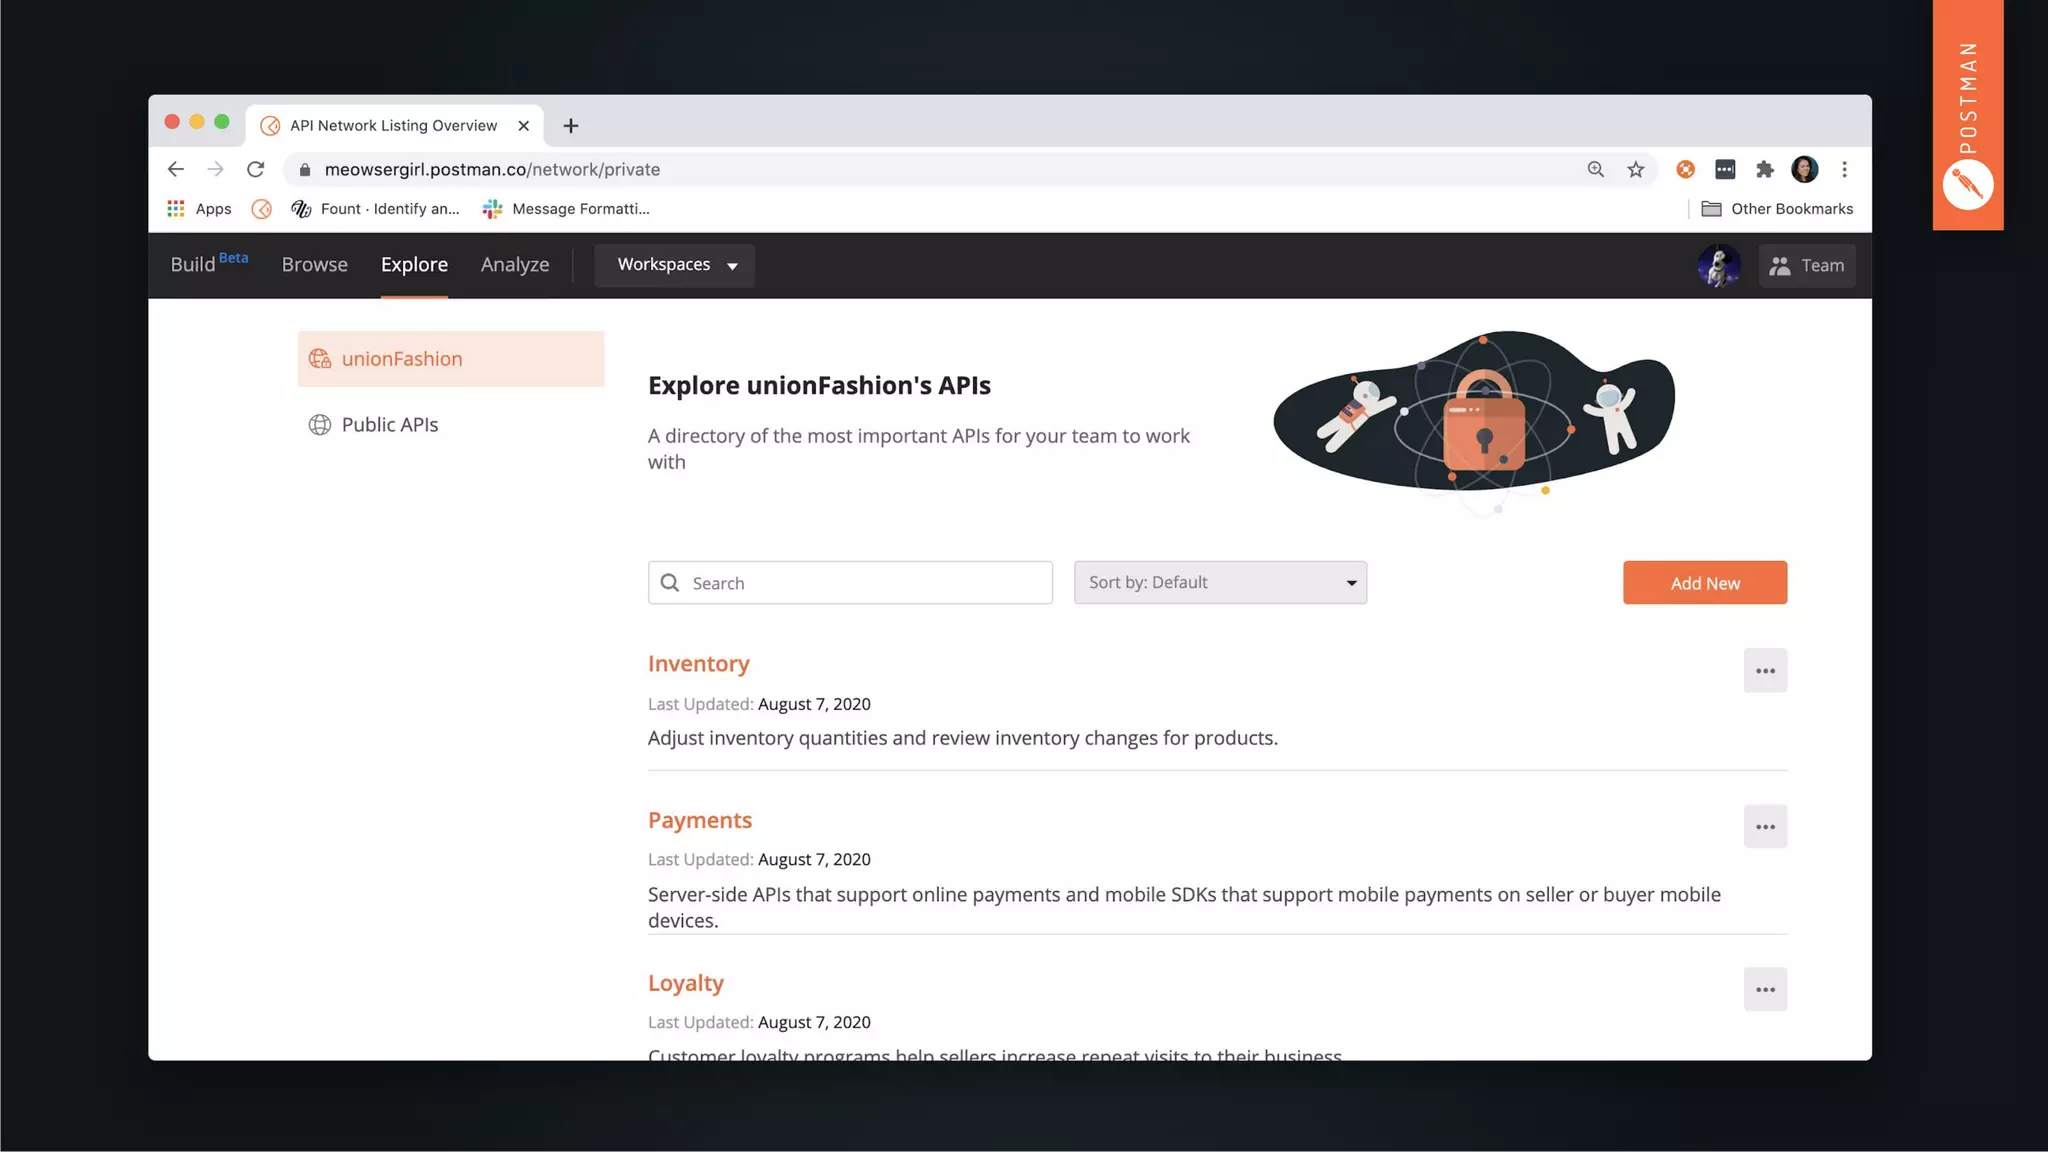Screen dimensions: 2048x1152
Task: Click the Search input field
Action: click(x=860, y=583)
